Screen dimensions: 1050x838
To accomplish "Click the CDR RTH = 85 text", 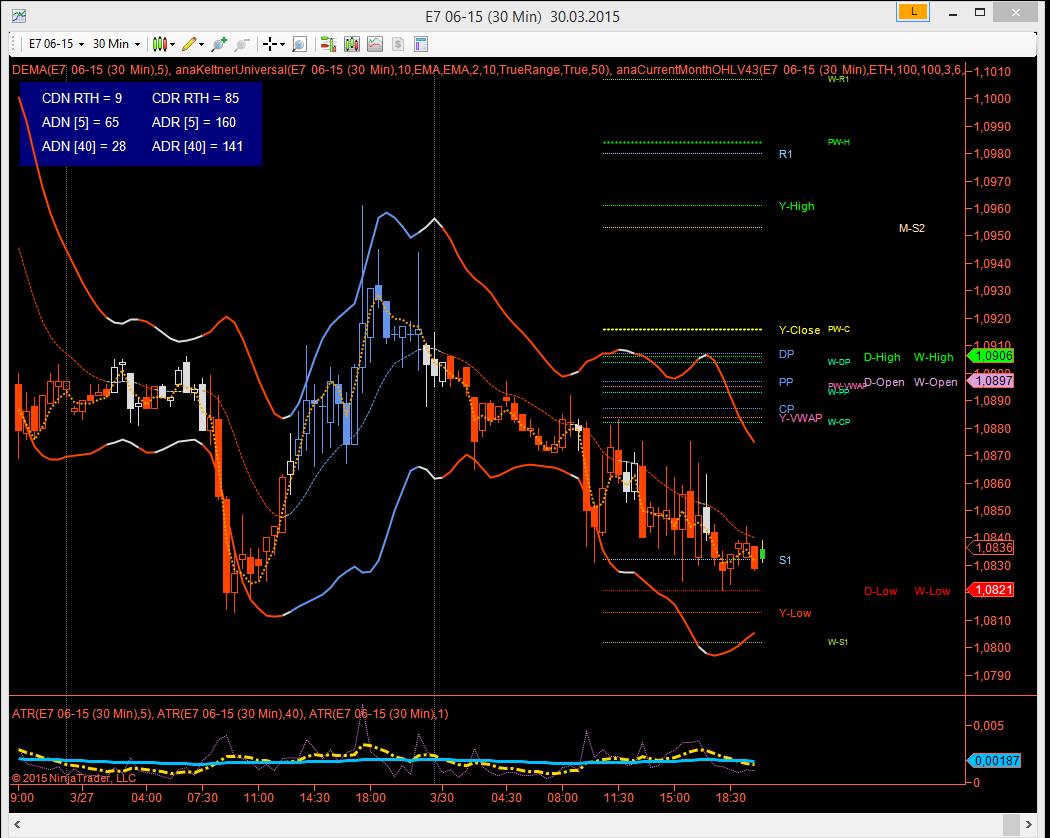I will (x=195, y=98).
